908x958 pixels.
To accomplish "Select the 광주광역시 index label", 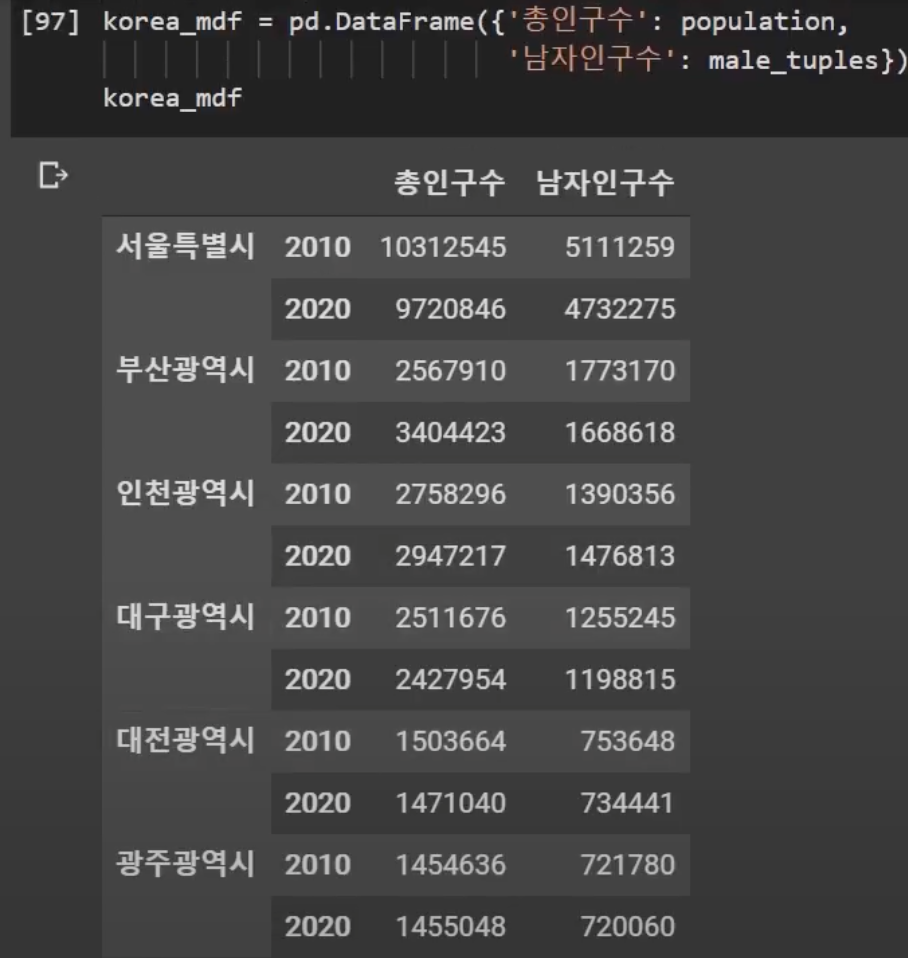I will pyautogui.click(x=185, y=863).
